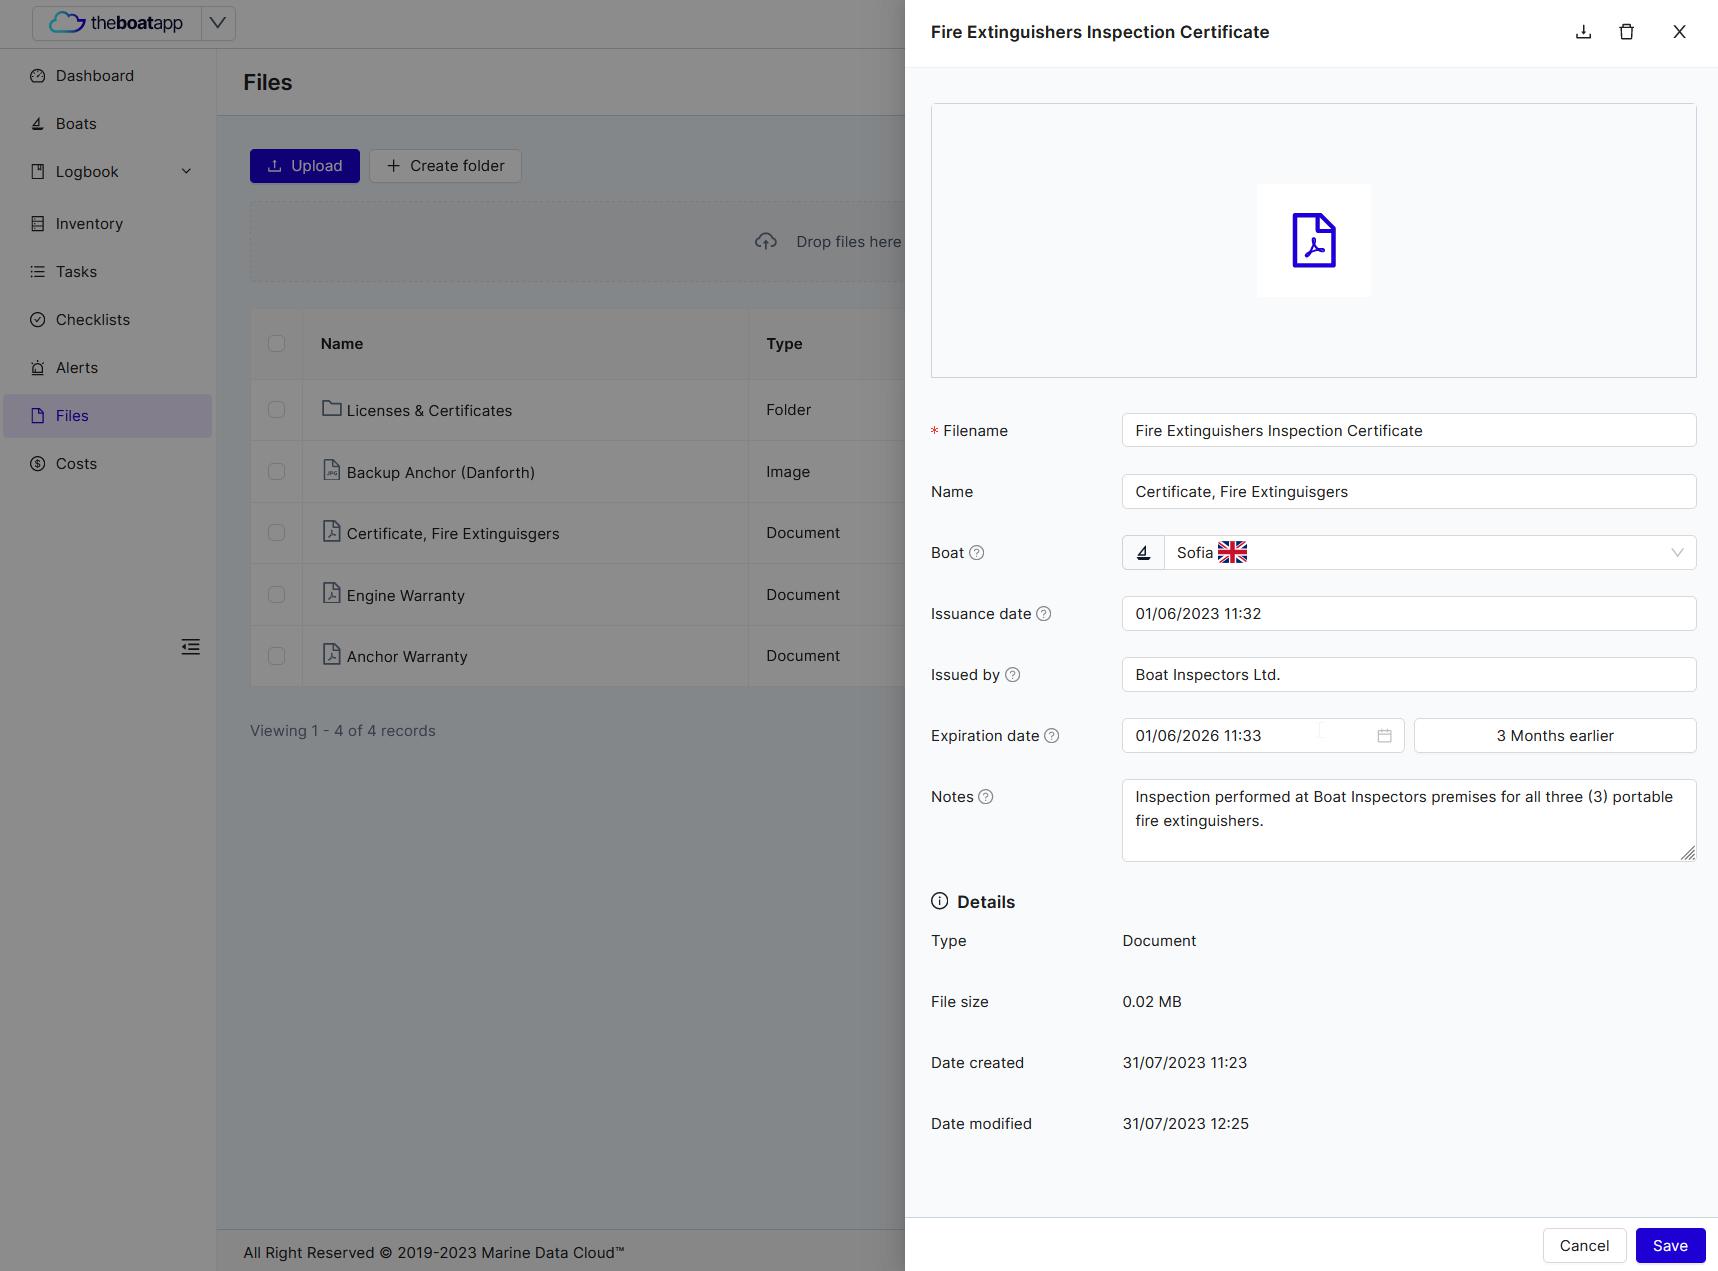1718x1271 pixels.
Task: Open the Licenses & Certificates folder
Action: pyautogui.click(x=429, y=411)
